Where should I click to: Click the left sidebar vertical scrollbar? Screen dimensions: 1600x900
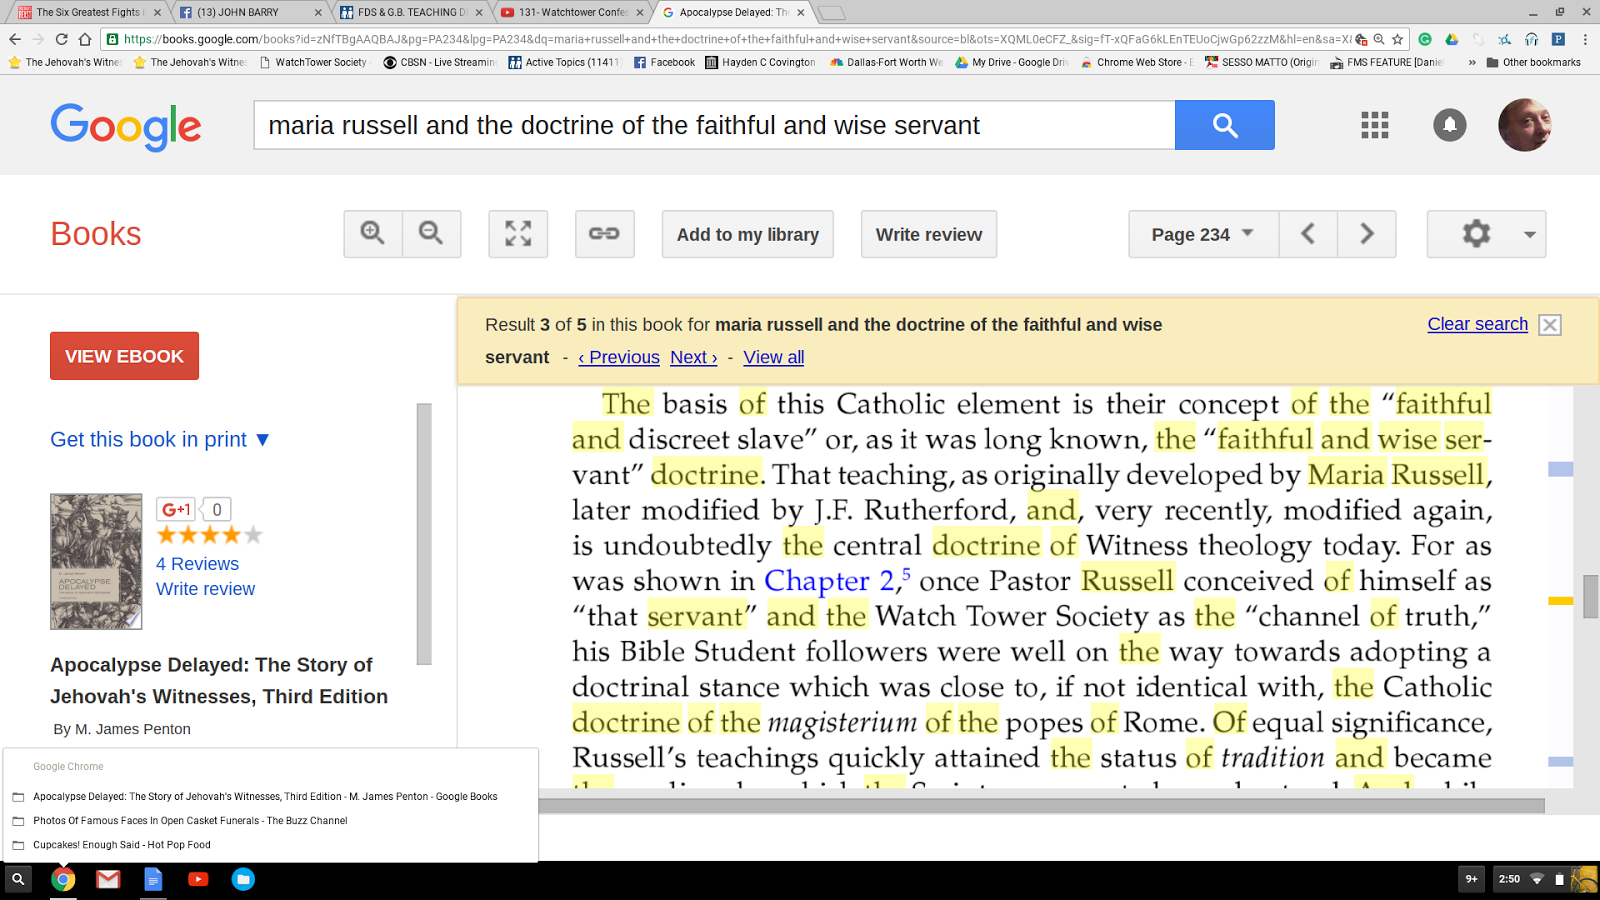click(x=424, y=534)
